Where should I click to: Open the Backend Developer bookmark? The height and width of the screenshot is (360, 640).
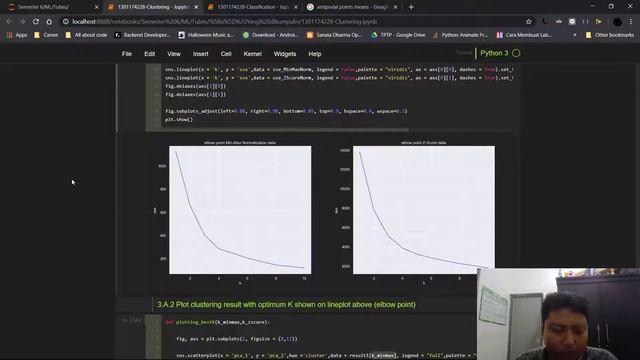click(x=142, y=35)
